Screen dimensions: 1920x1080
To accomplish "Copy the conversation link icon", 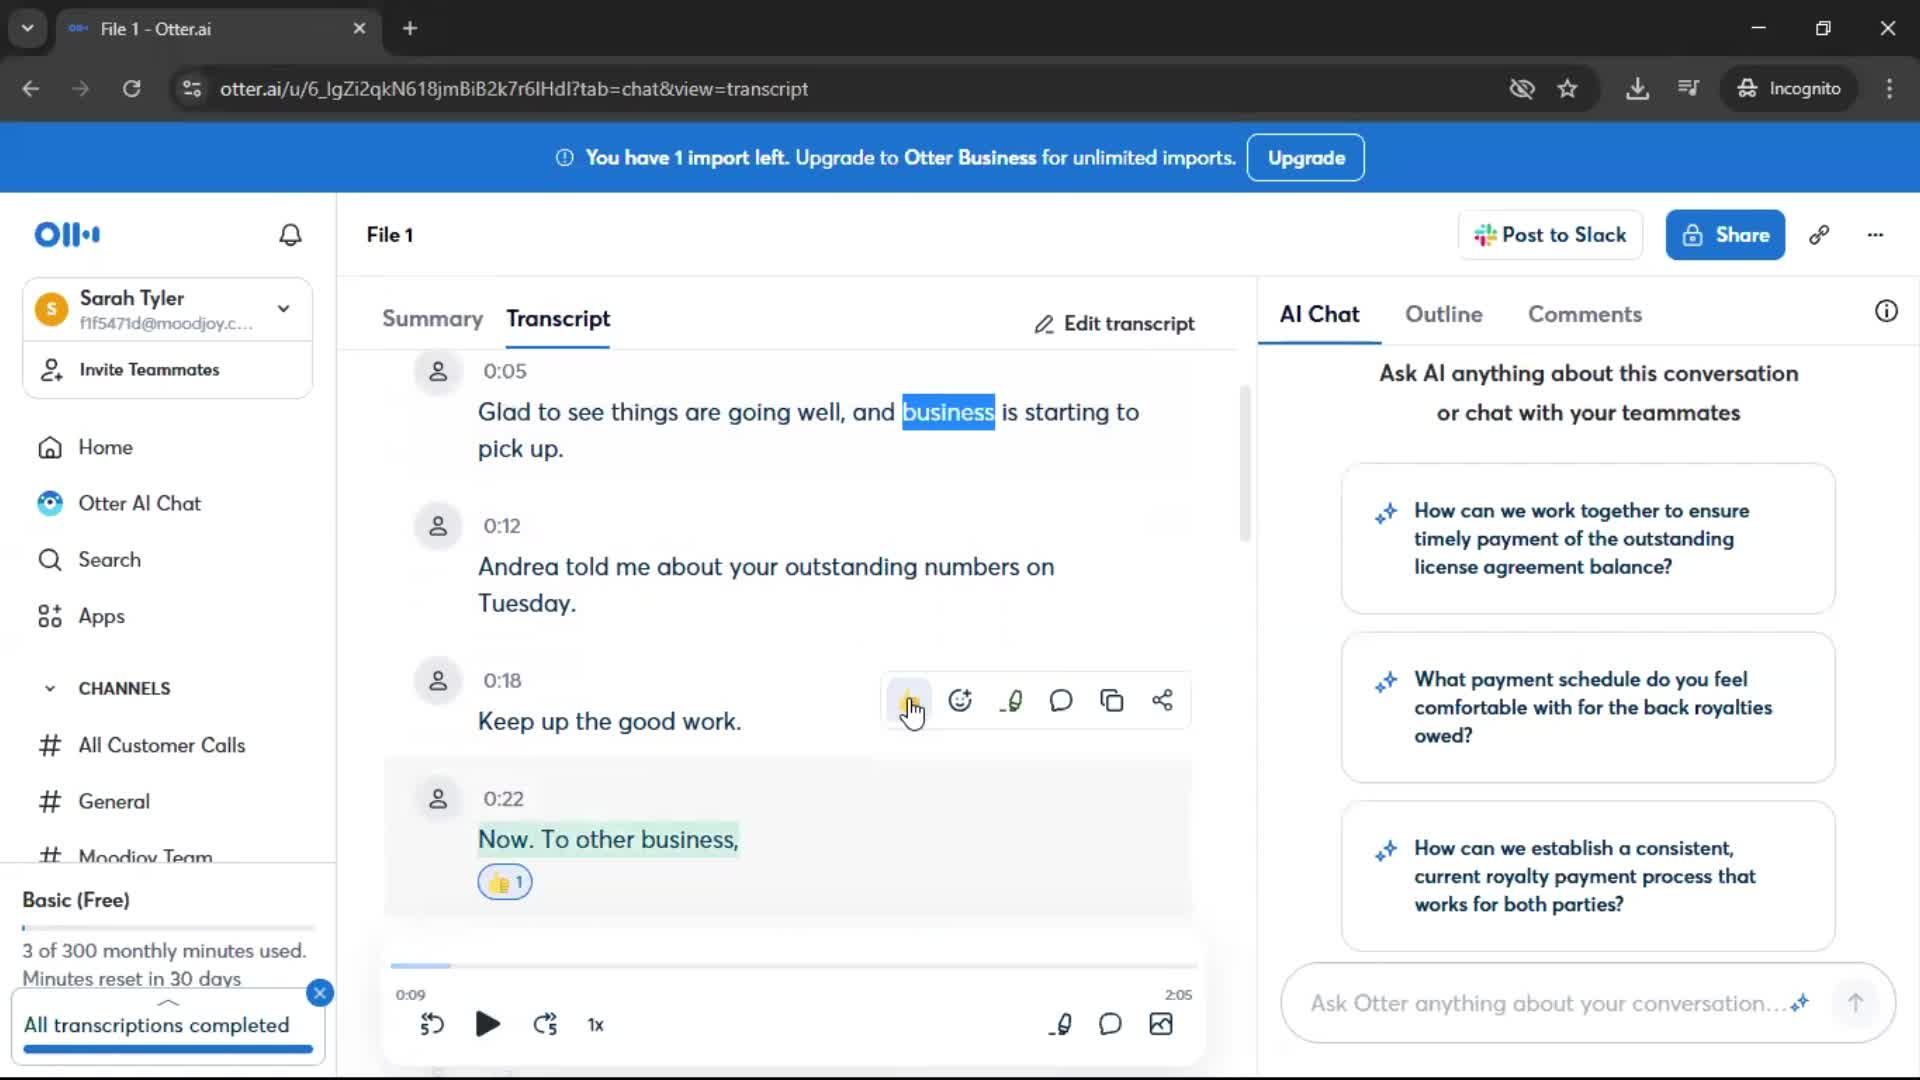I will (x=1819, y=234).
